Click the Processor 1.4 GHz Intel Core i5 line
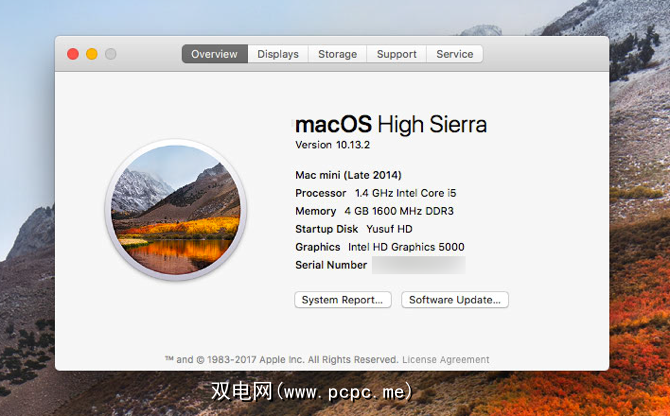670x416 pixels. (x=376, y=193)
